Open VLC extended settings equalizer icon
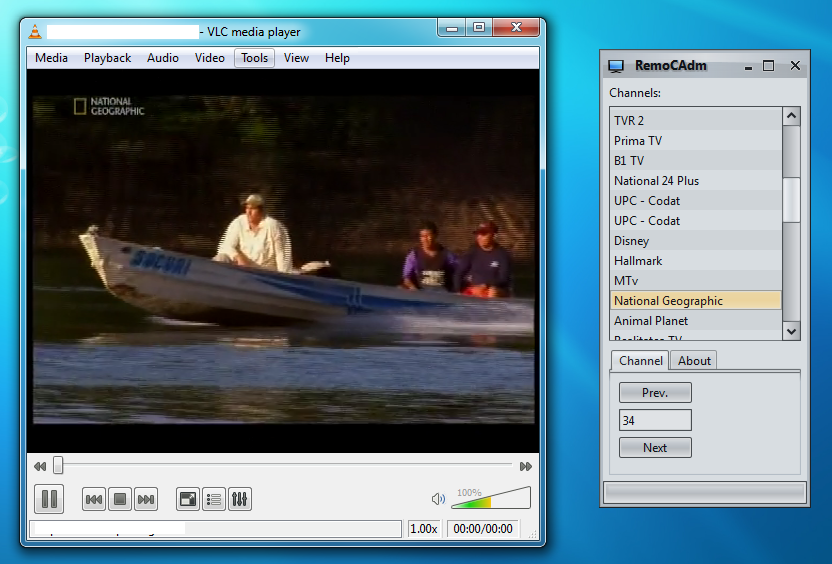The width and height of the screenshot is (832, 564). point(240,499)
